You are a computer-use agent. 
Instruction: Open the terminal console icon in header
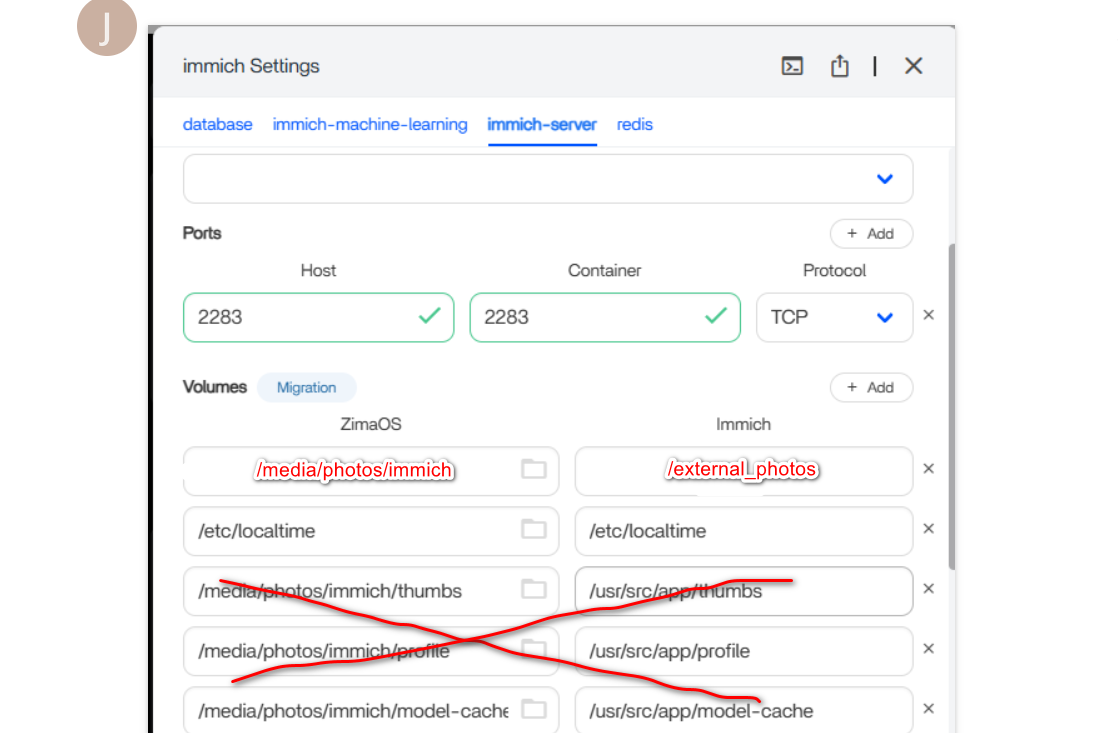(x=792, y=66)
